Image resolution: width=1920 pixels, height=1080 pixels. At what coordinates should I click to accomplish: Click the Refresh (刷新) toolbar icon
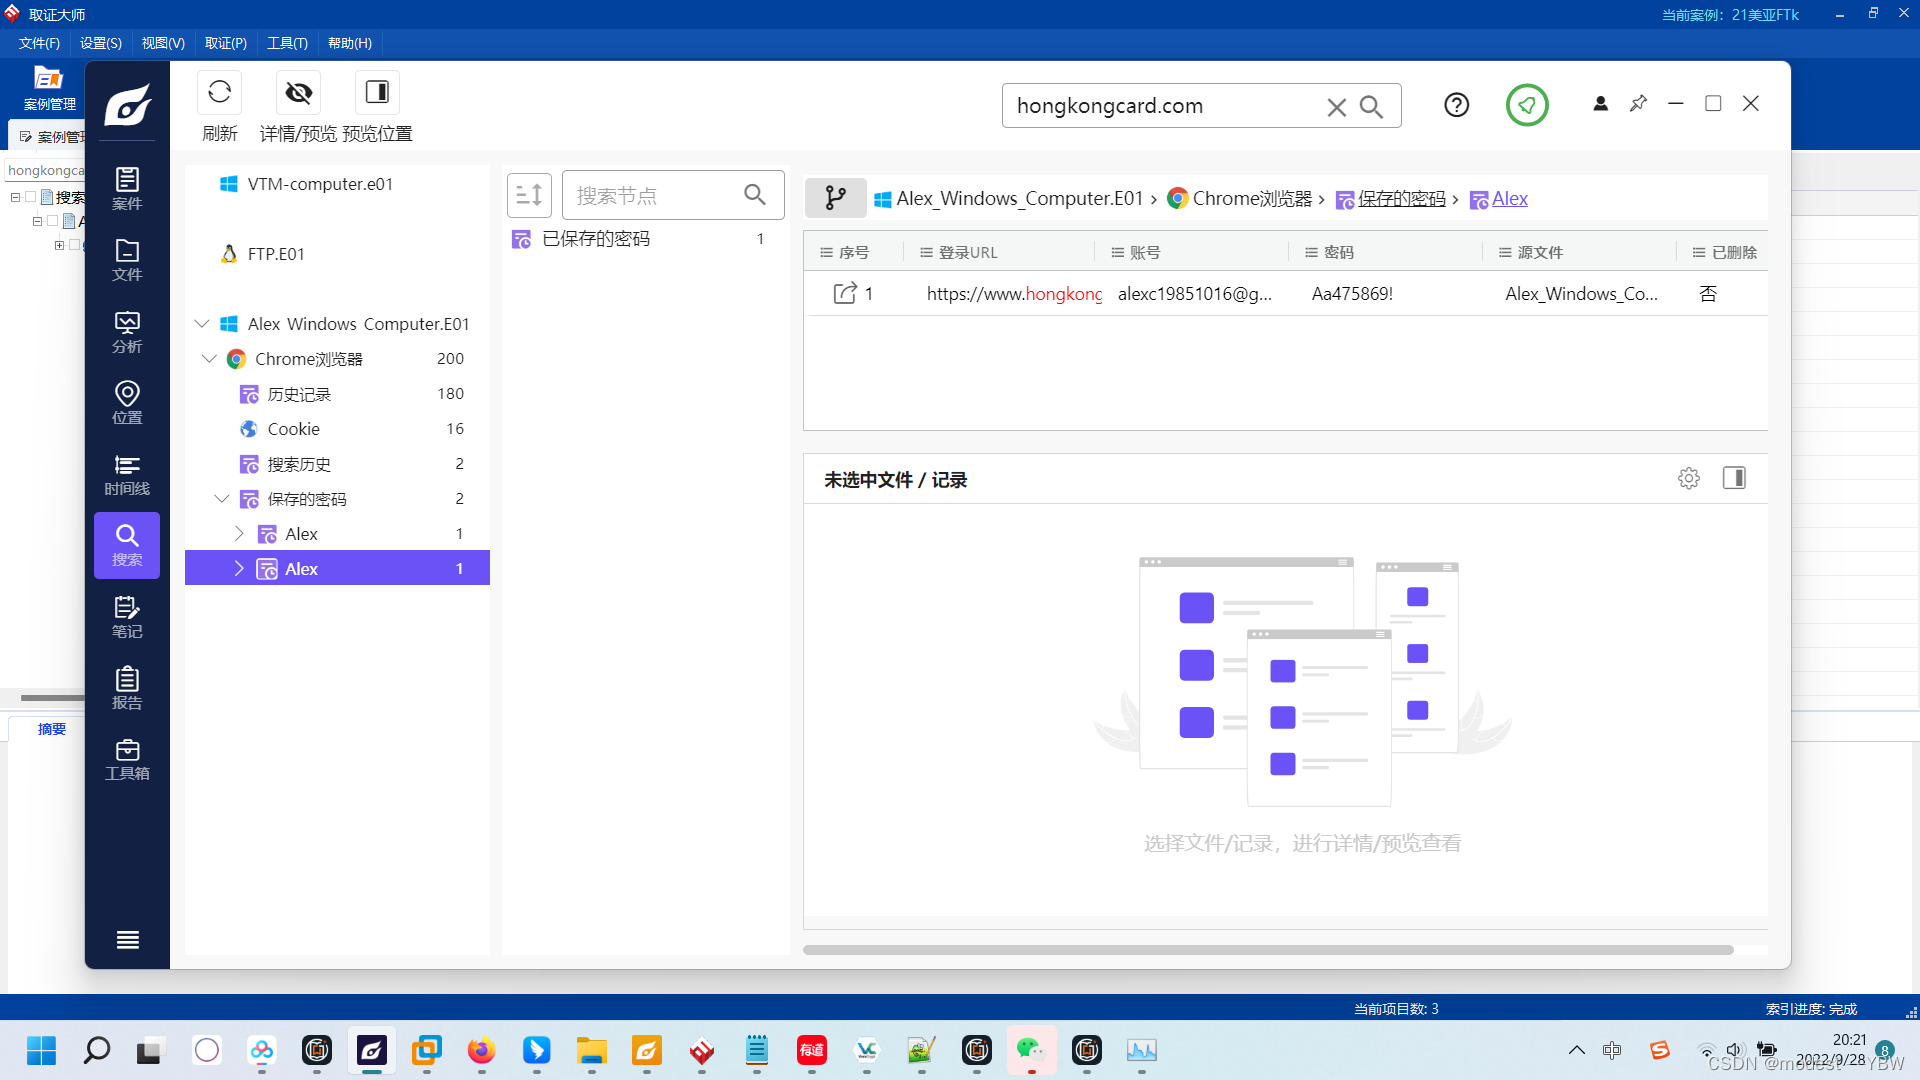point(219,93)
